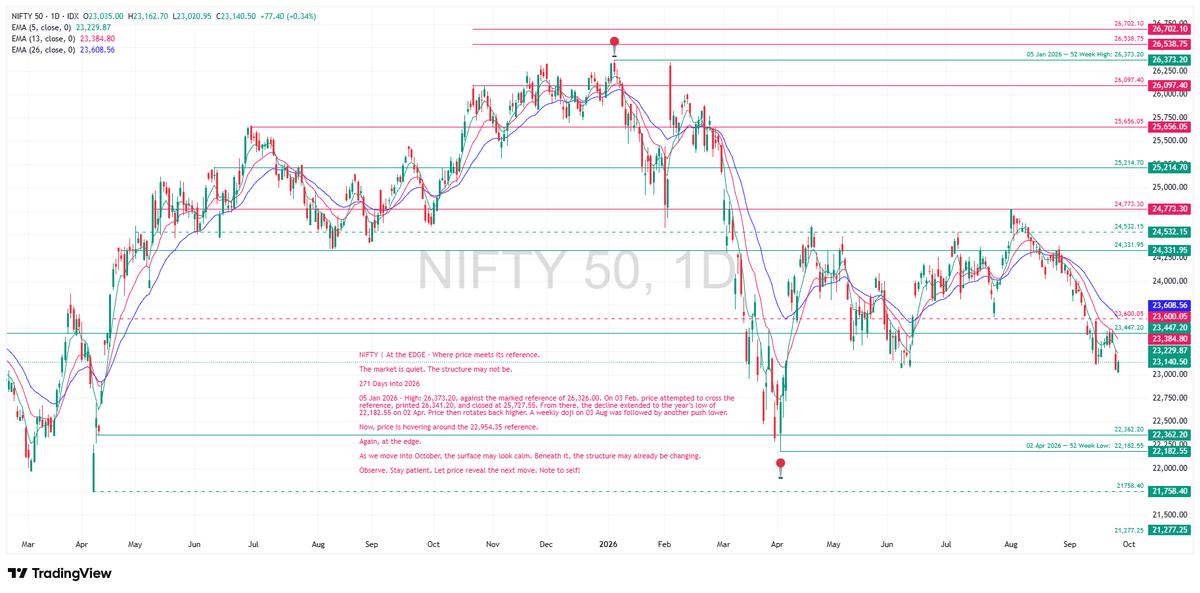Image resolution: width=1200 pixels, height=593 pixels.
Task: Click the note '271 Days into 2026'
Action: pyautogui.click(x=390, y=384)
